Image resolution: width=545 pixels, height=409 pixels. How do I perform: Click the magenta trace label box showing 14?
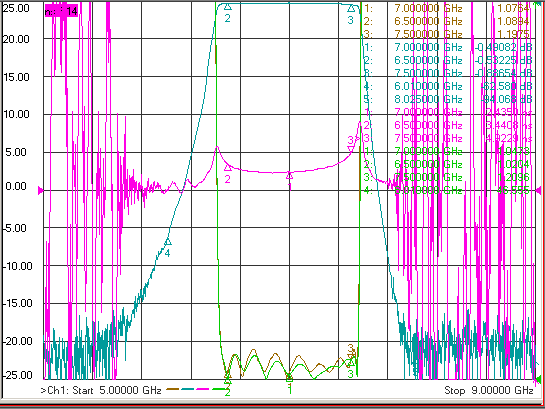pyautogui.click(x=61, y=11)
